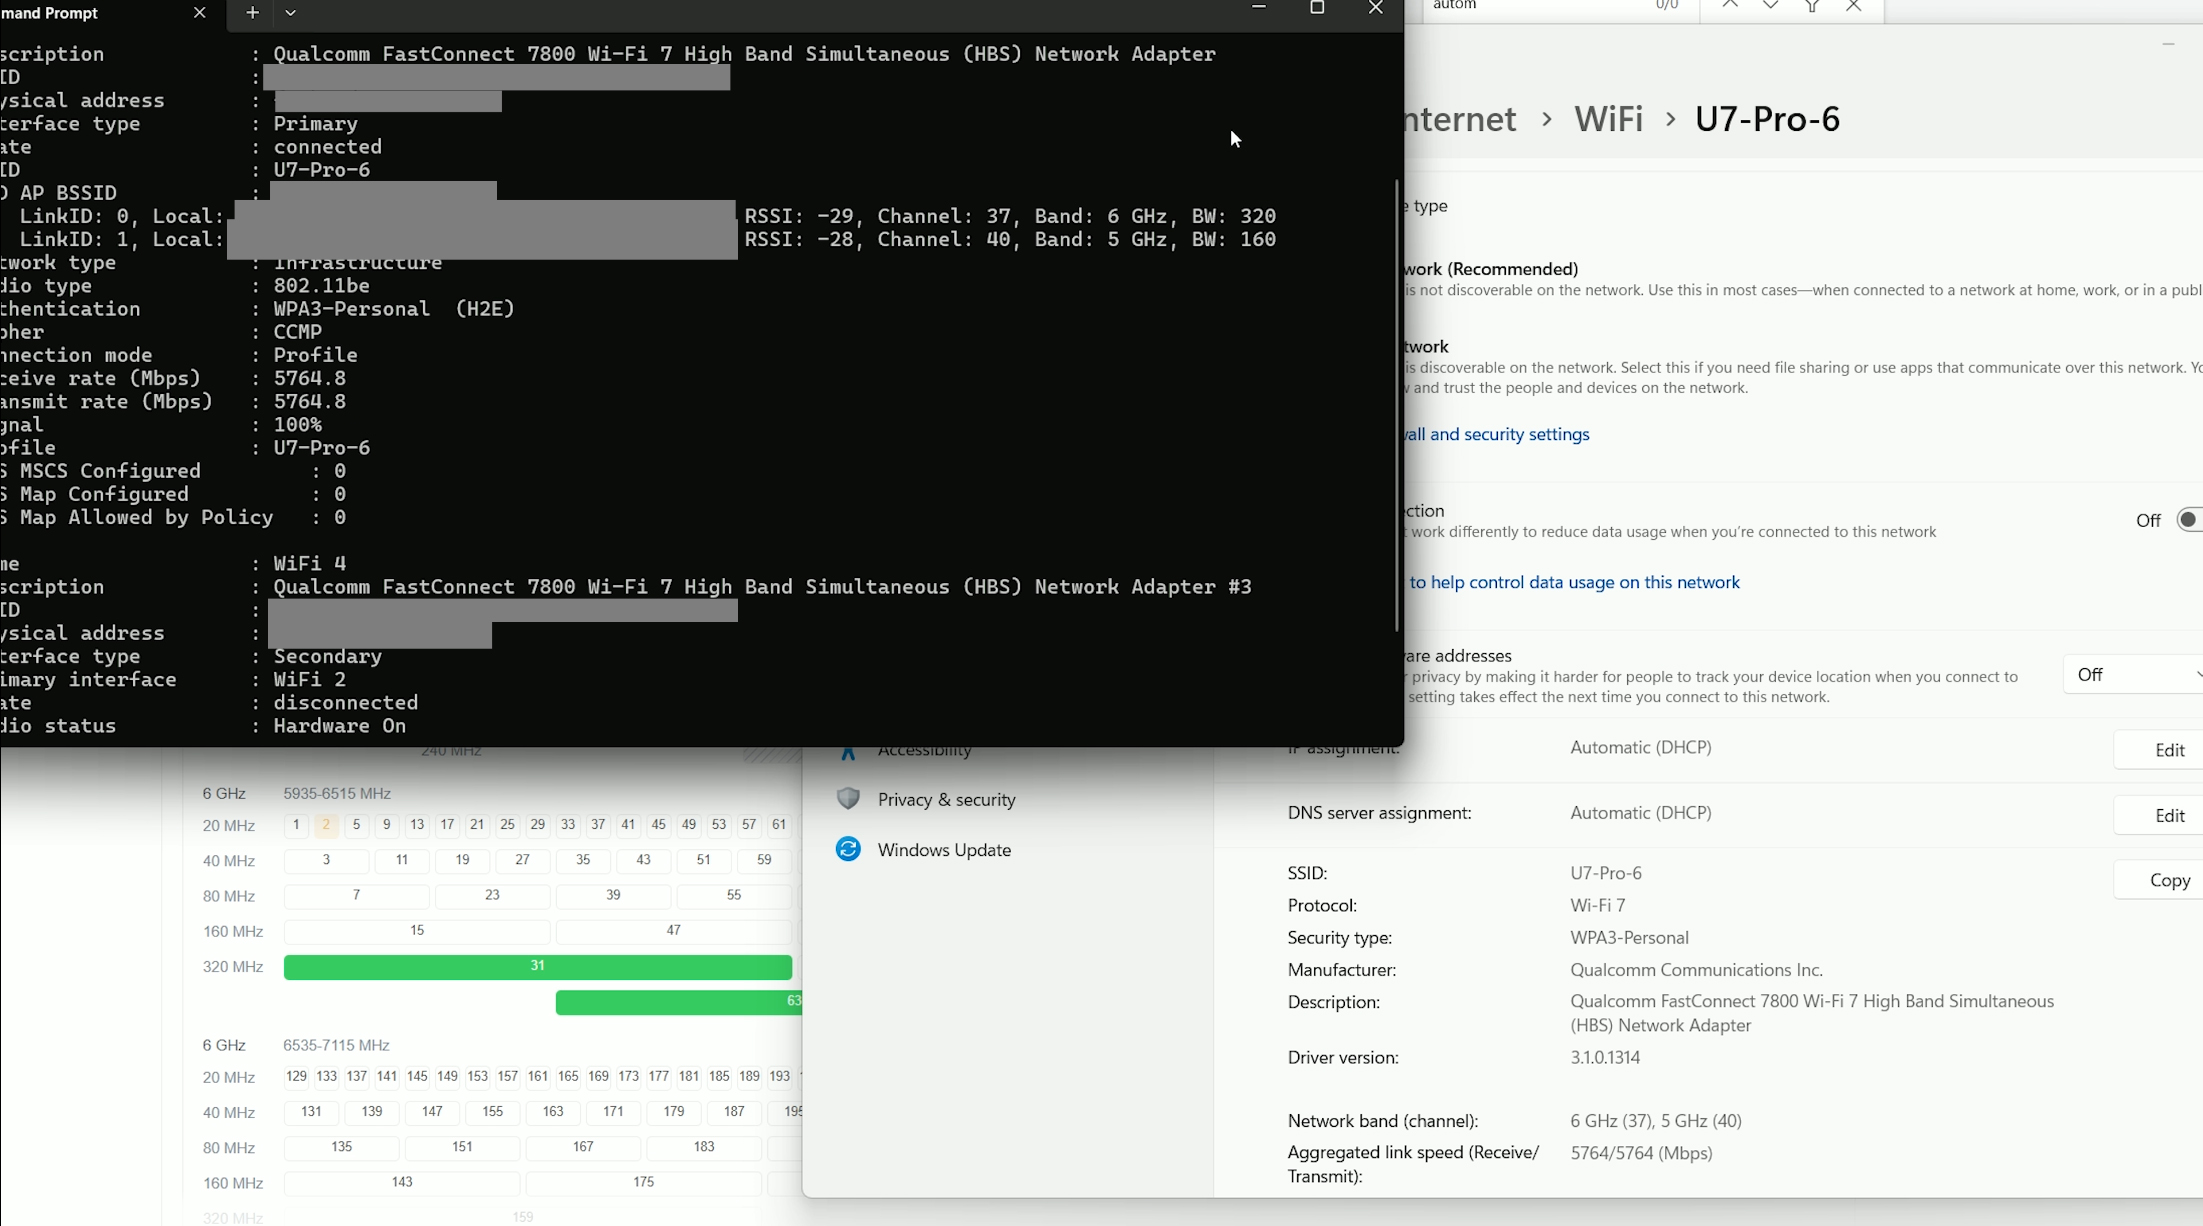Edit the IP assignment setting

tap(2159, 750)
